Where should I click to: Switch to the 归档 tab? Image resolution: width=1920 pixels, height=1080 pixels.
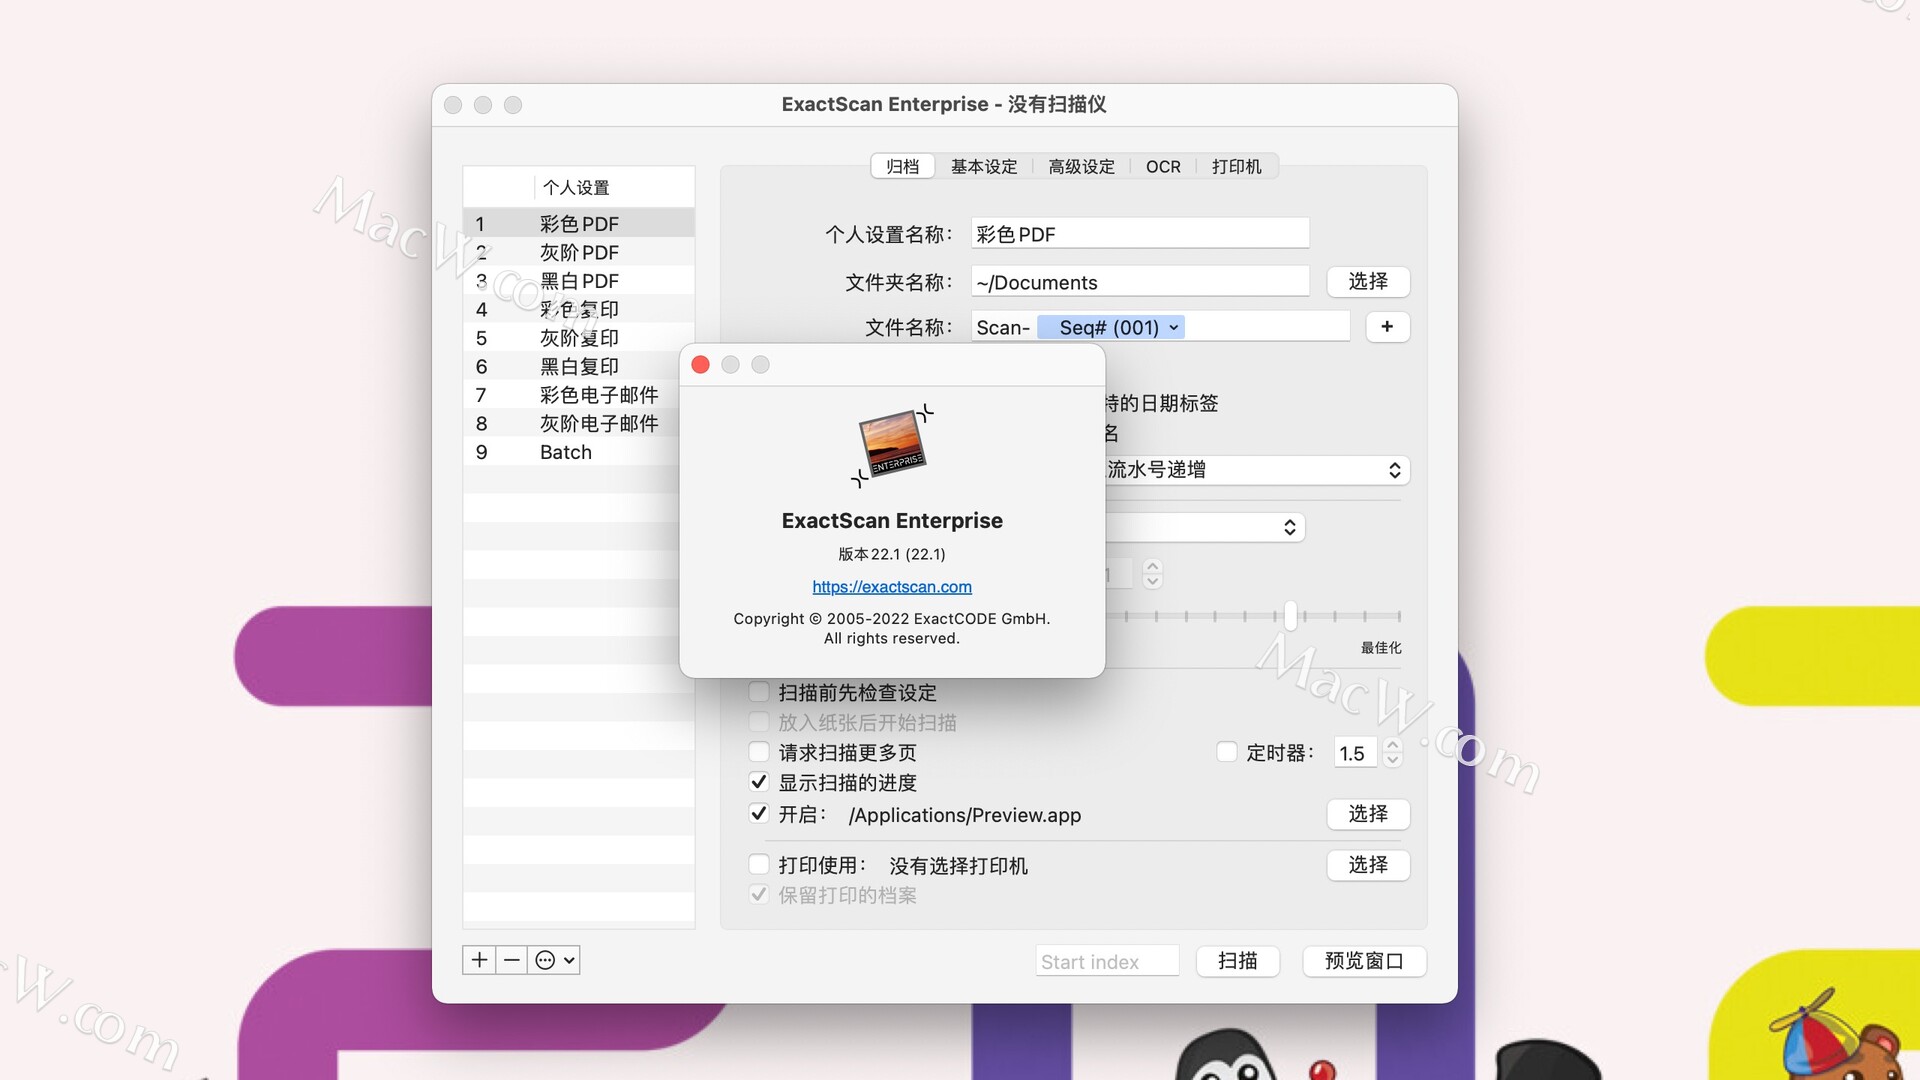902,167
